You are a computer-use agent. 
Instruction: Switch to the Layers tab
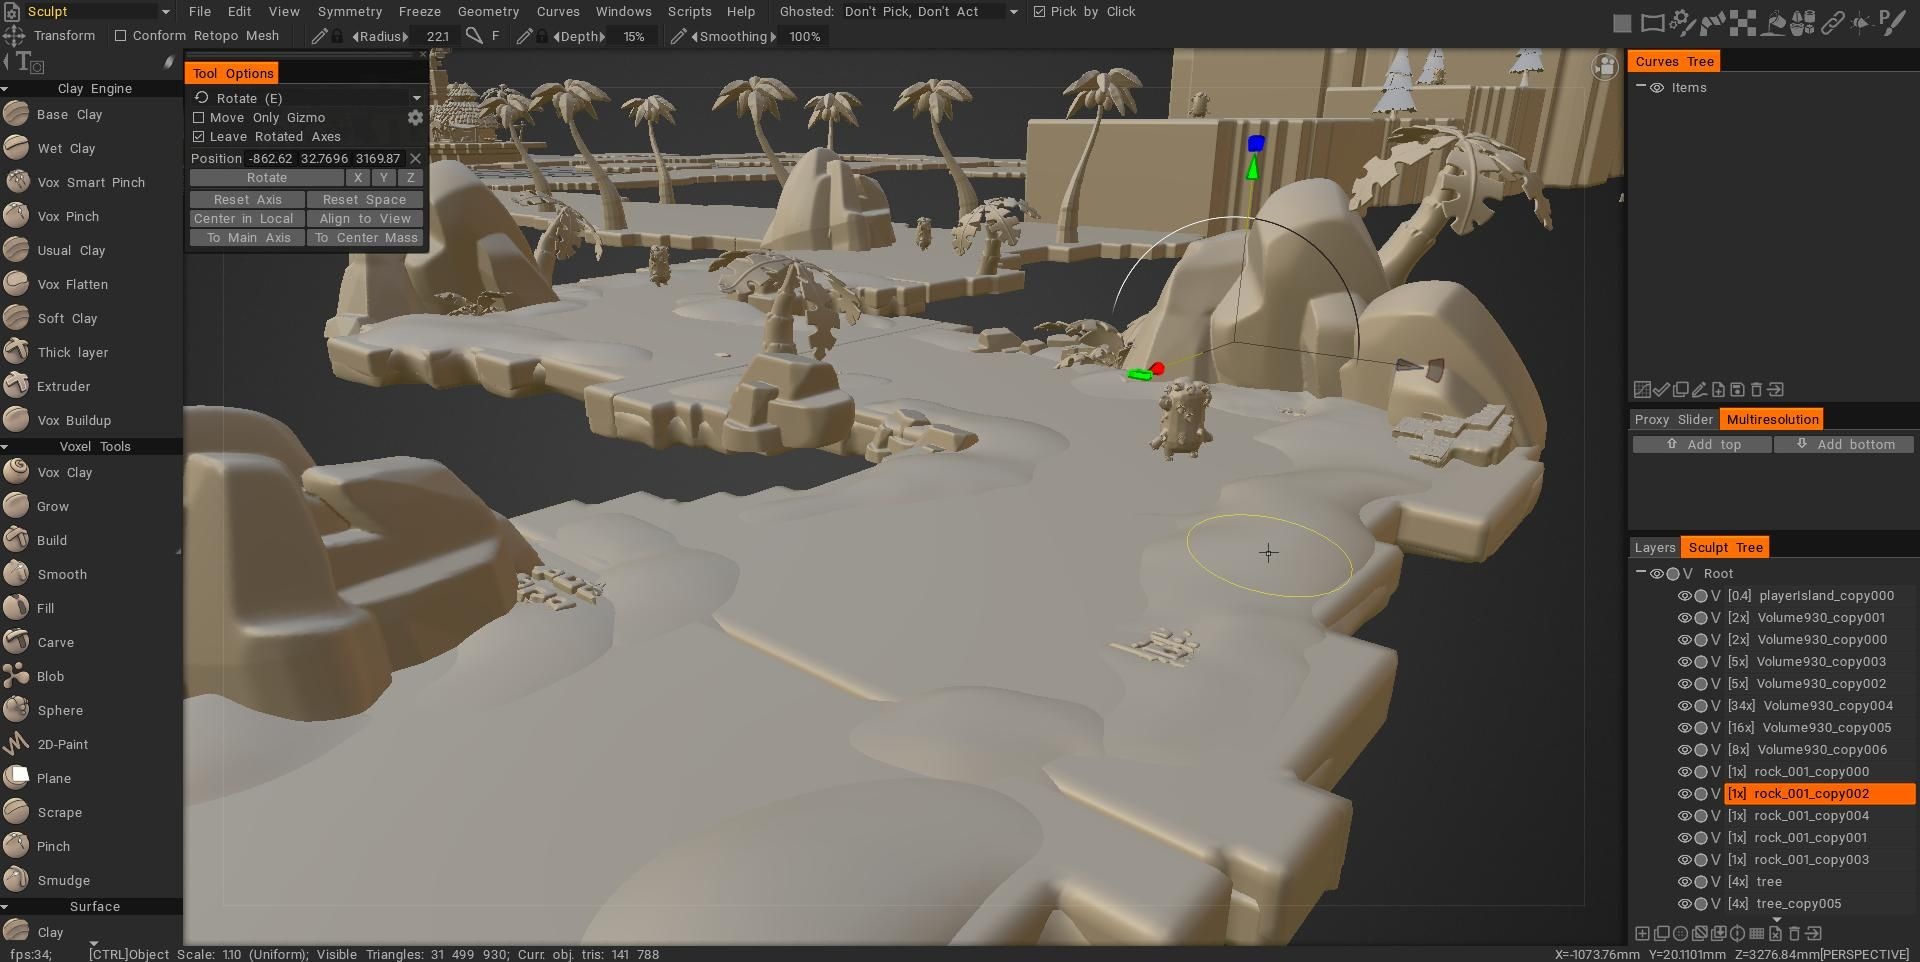(x=1654, y=547)
